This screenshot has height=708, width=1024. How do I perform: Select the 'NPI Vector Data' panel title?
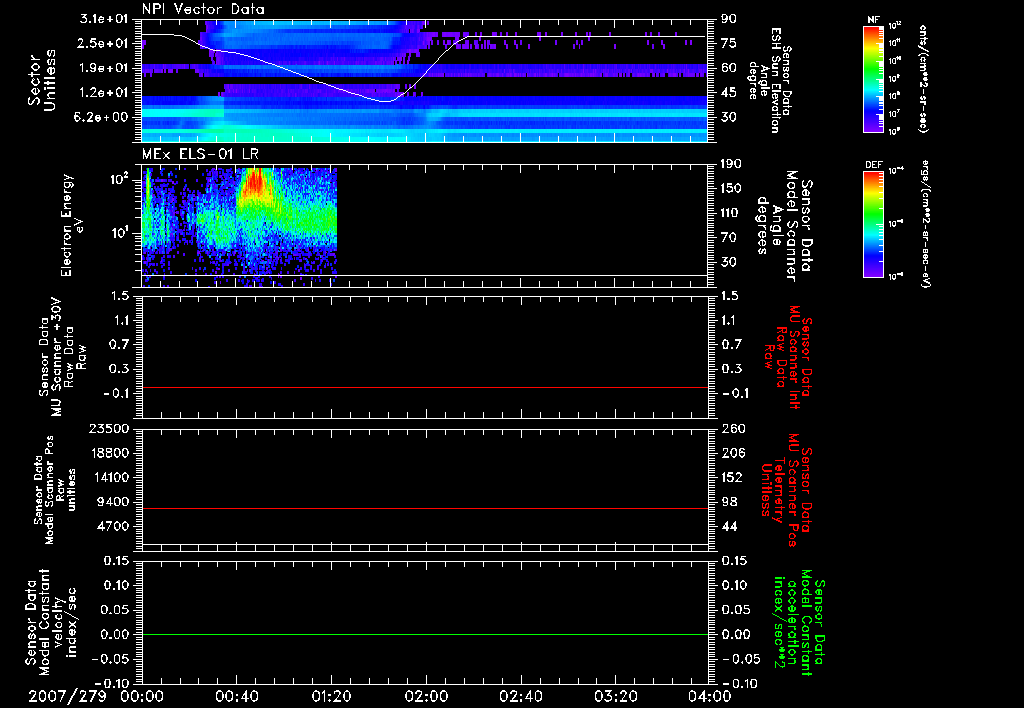coord(203,9)
